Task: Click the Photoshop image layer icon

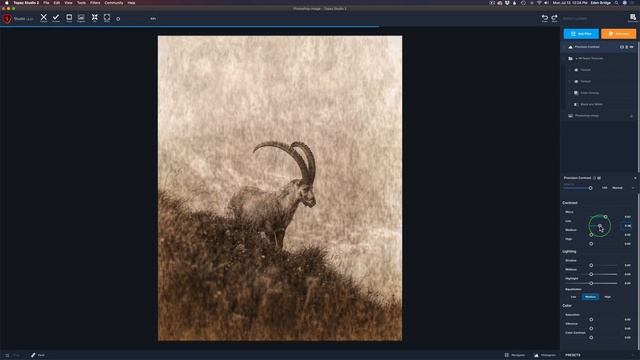Action: 570,116
